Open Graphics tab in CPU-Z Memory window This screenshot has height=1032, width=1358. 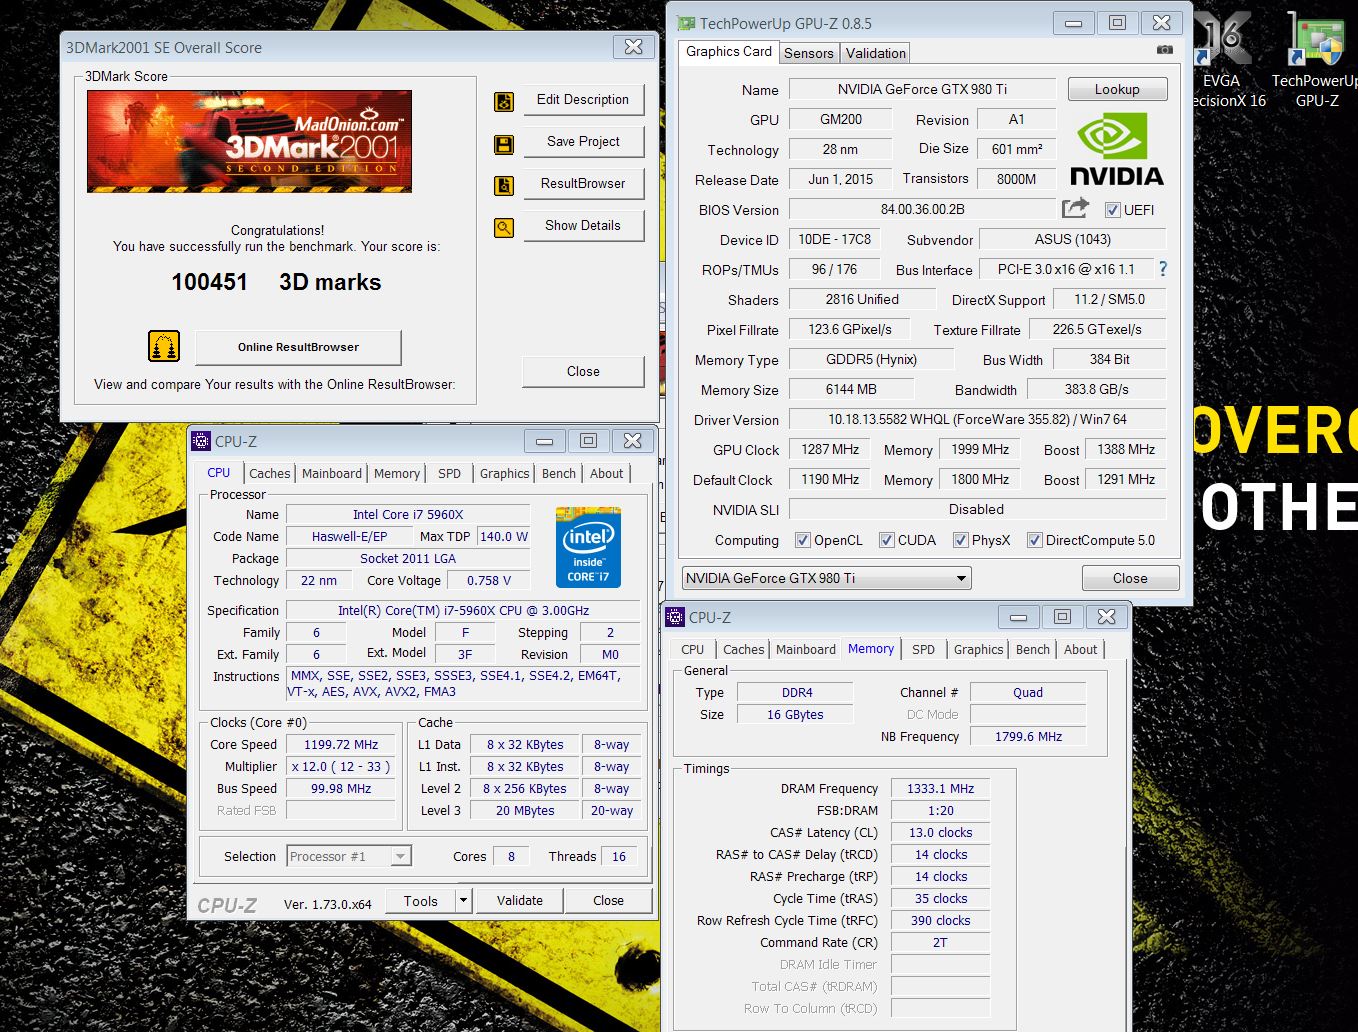coord(978,649)
